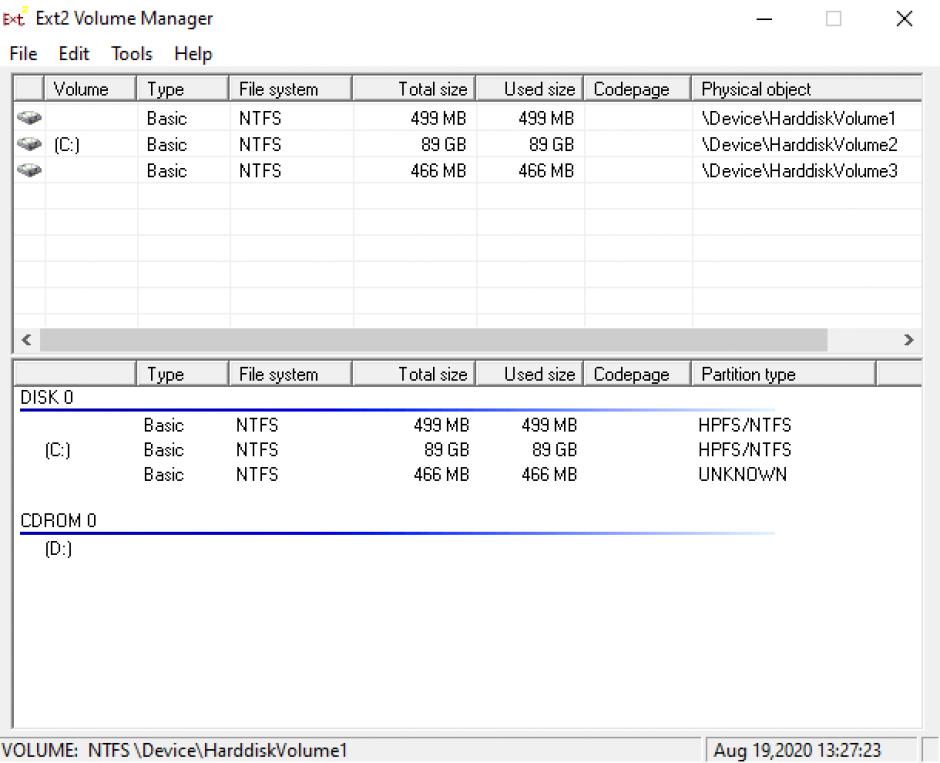Click the Physical object column header

pyautogui.click(x=806, y=89)
